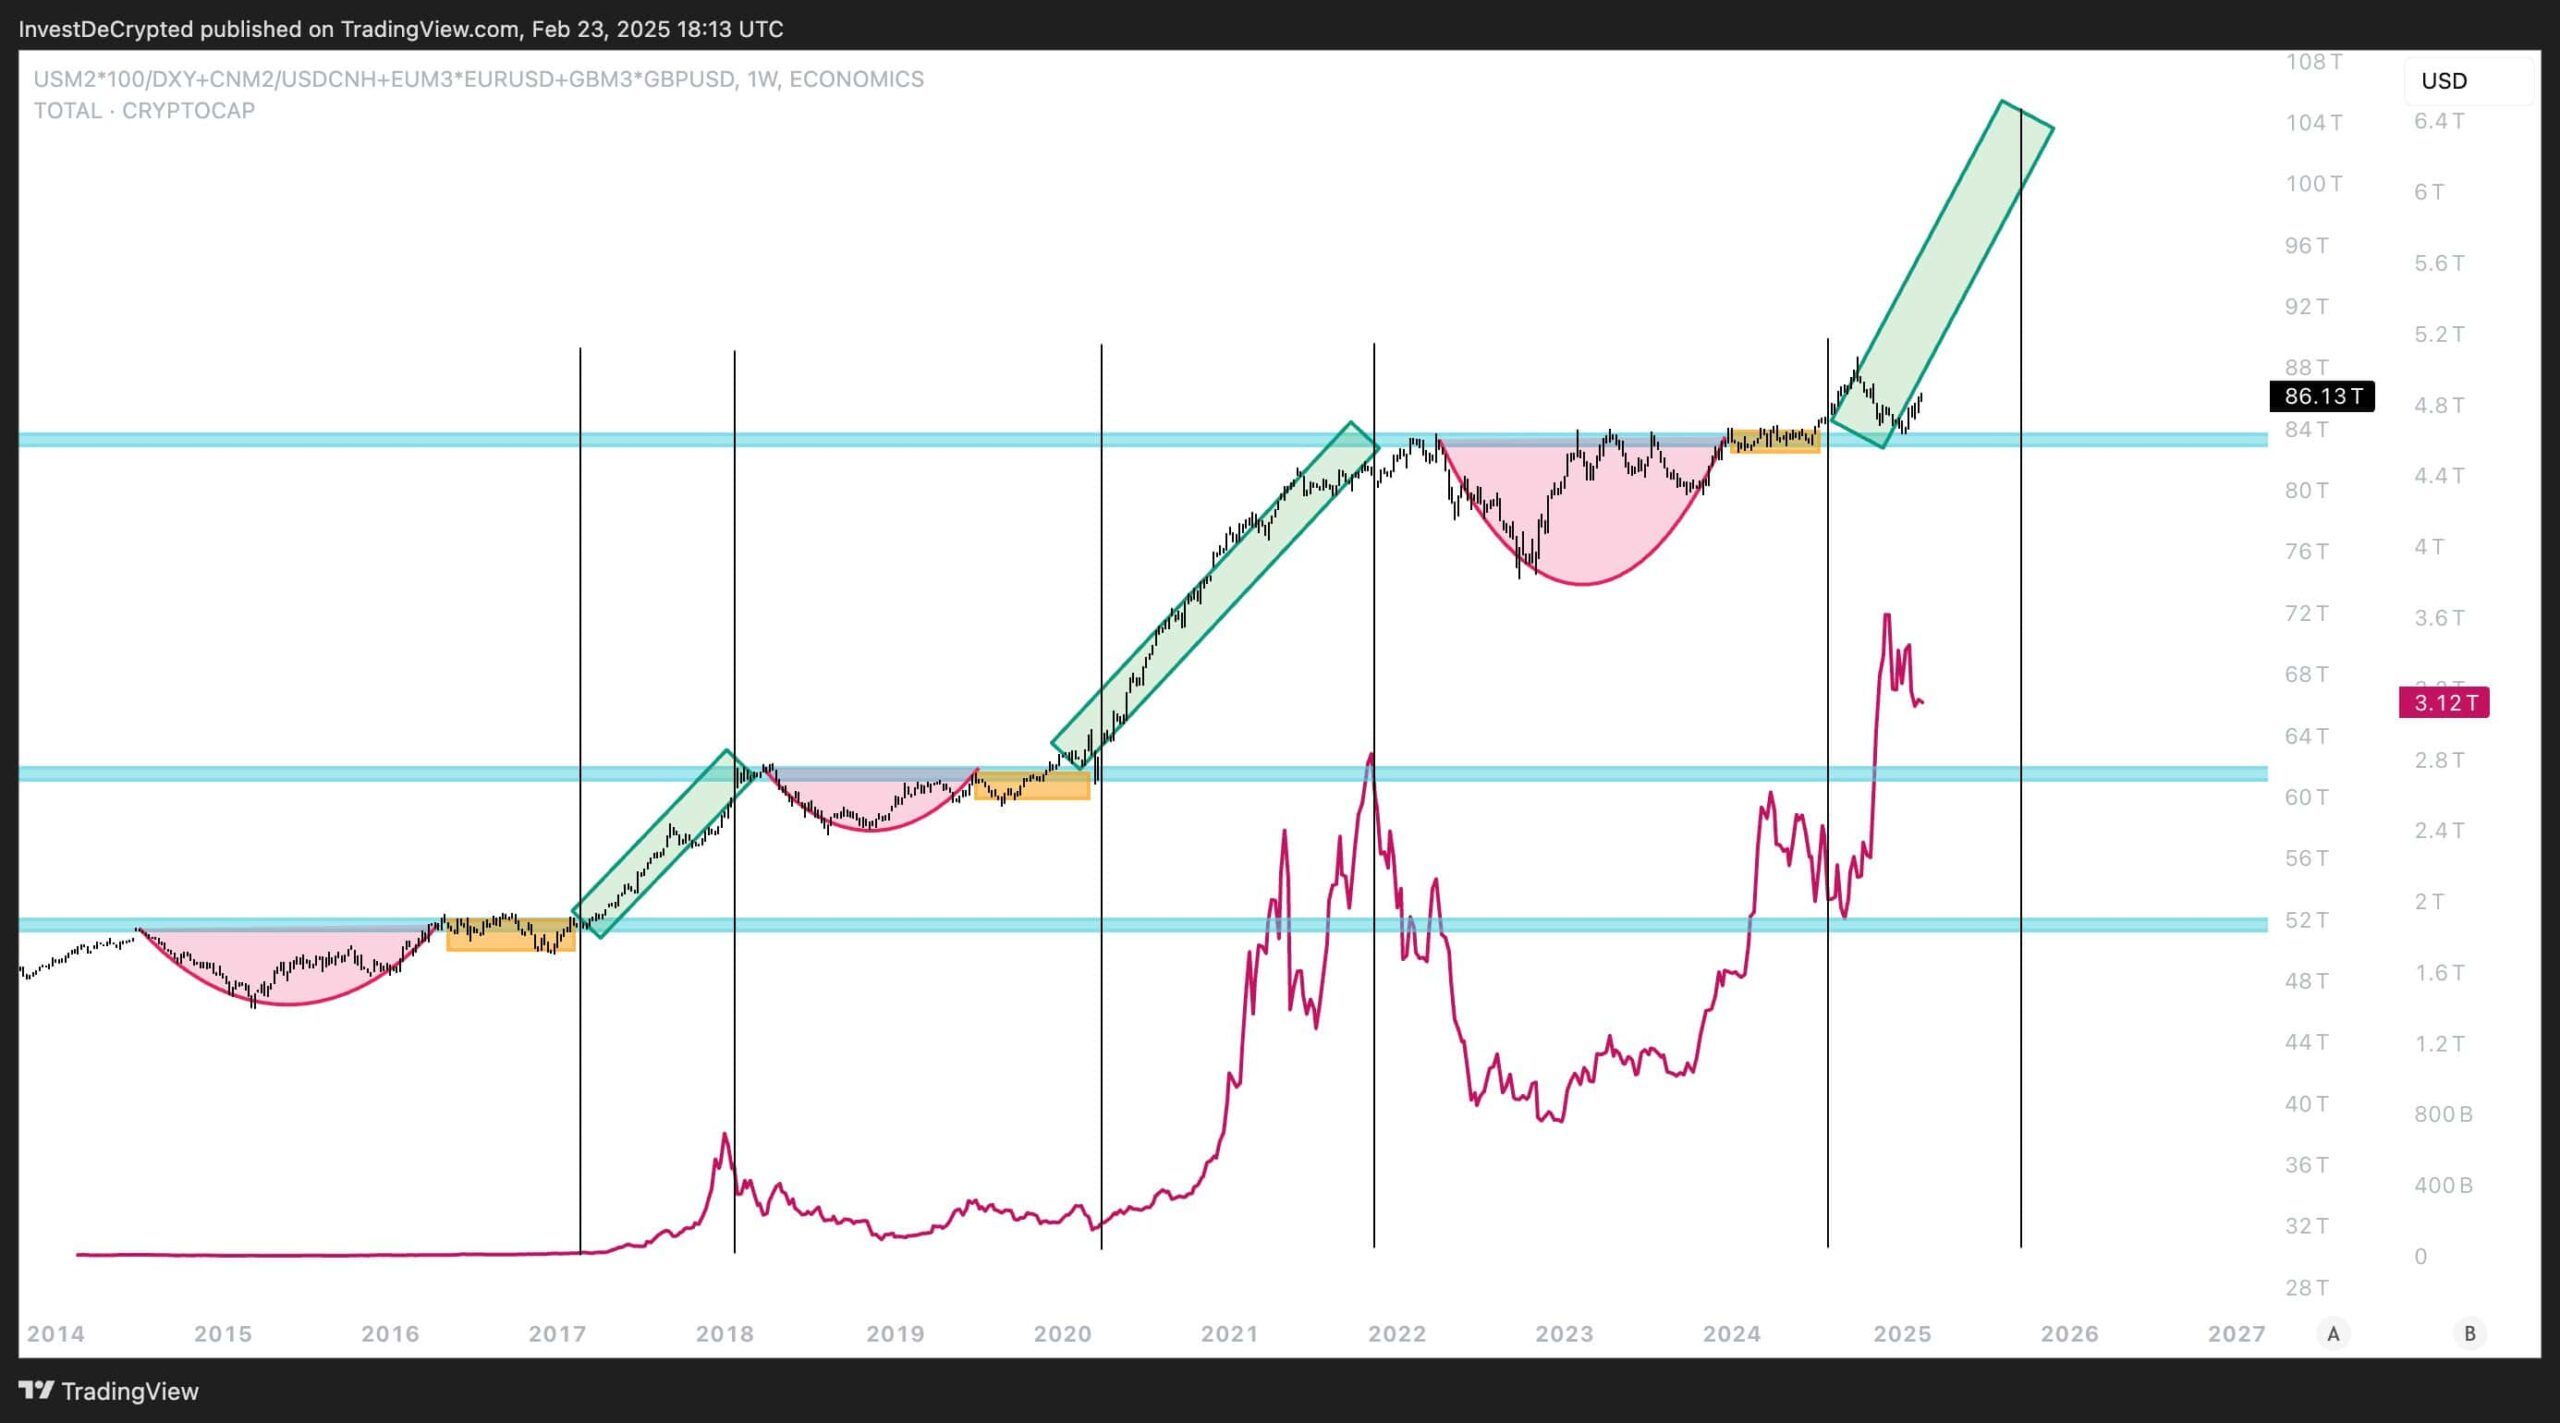This screenshot has height=1423, width=2560.
Task: Click the 2025 label on time axis
Action: (1901, 1333)
